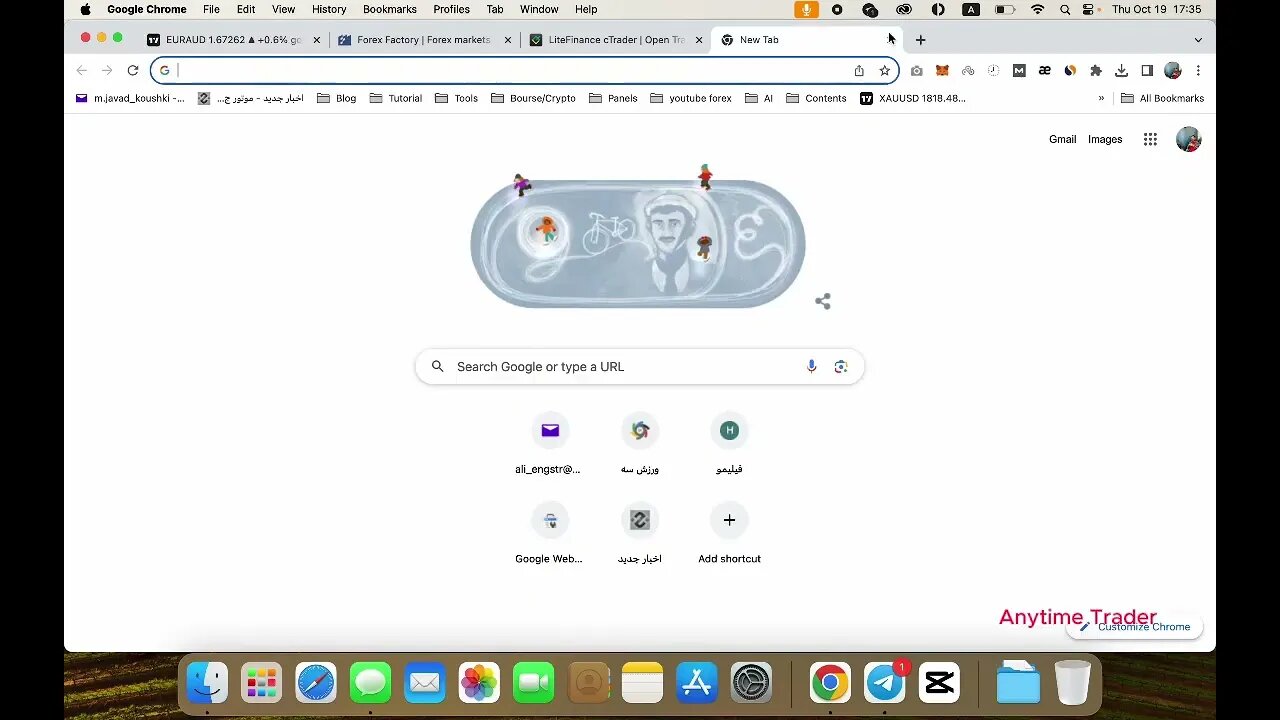Open the XAUUSD bookmark
The image size is (1280, 720).
click(x=913, y=99)
